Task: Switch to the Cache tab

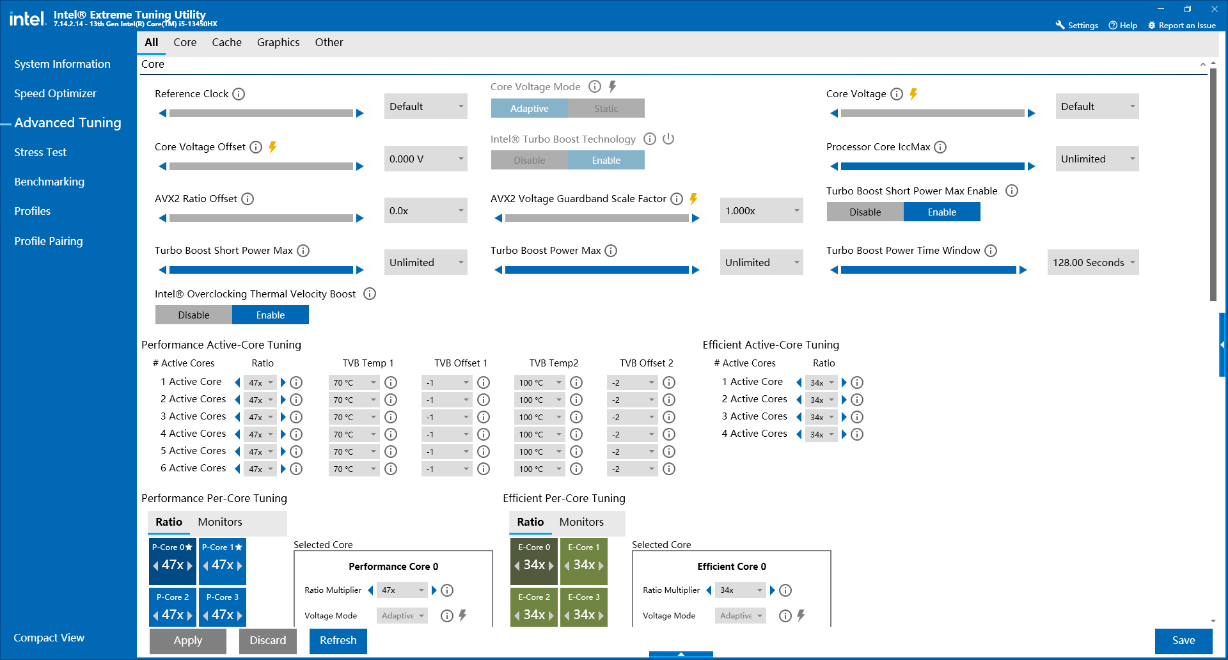Action: (226, 42)
